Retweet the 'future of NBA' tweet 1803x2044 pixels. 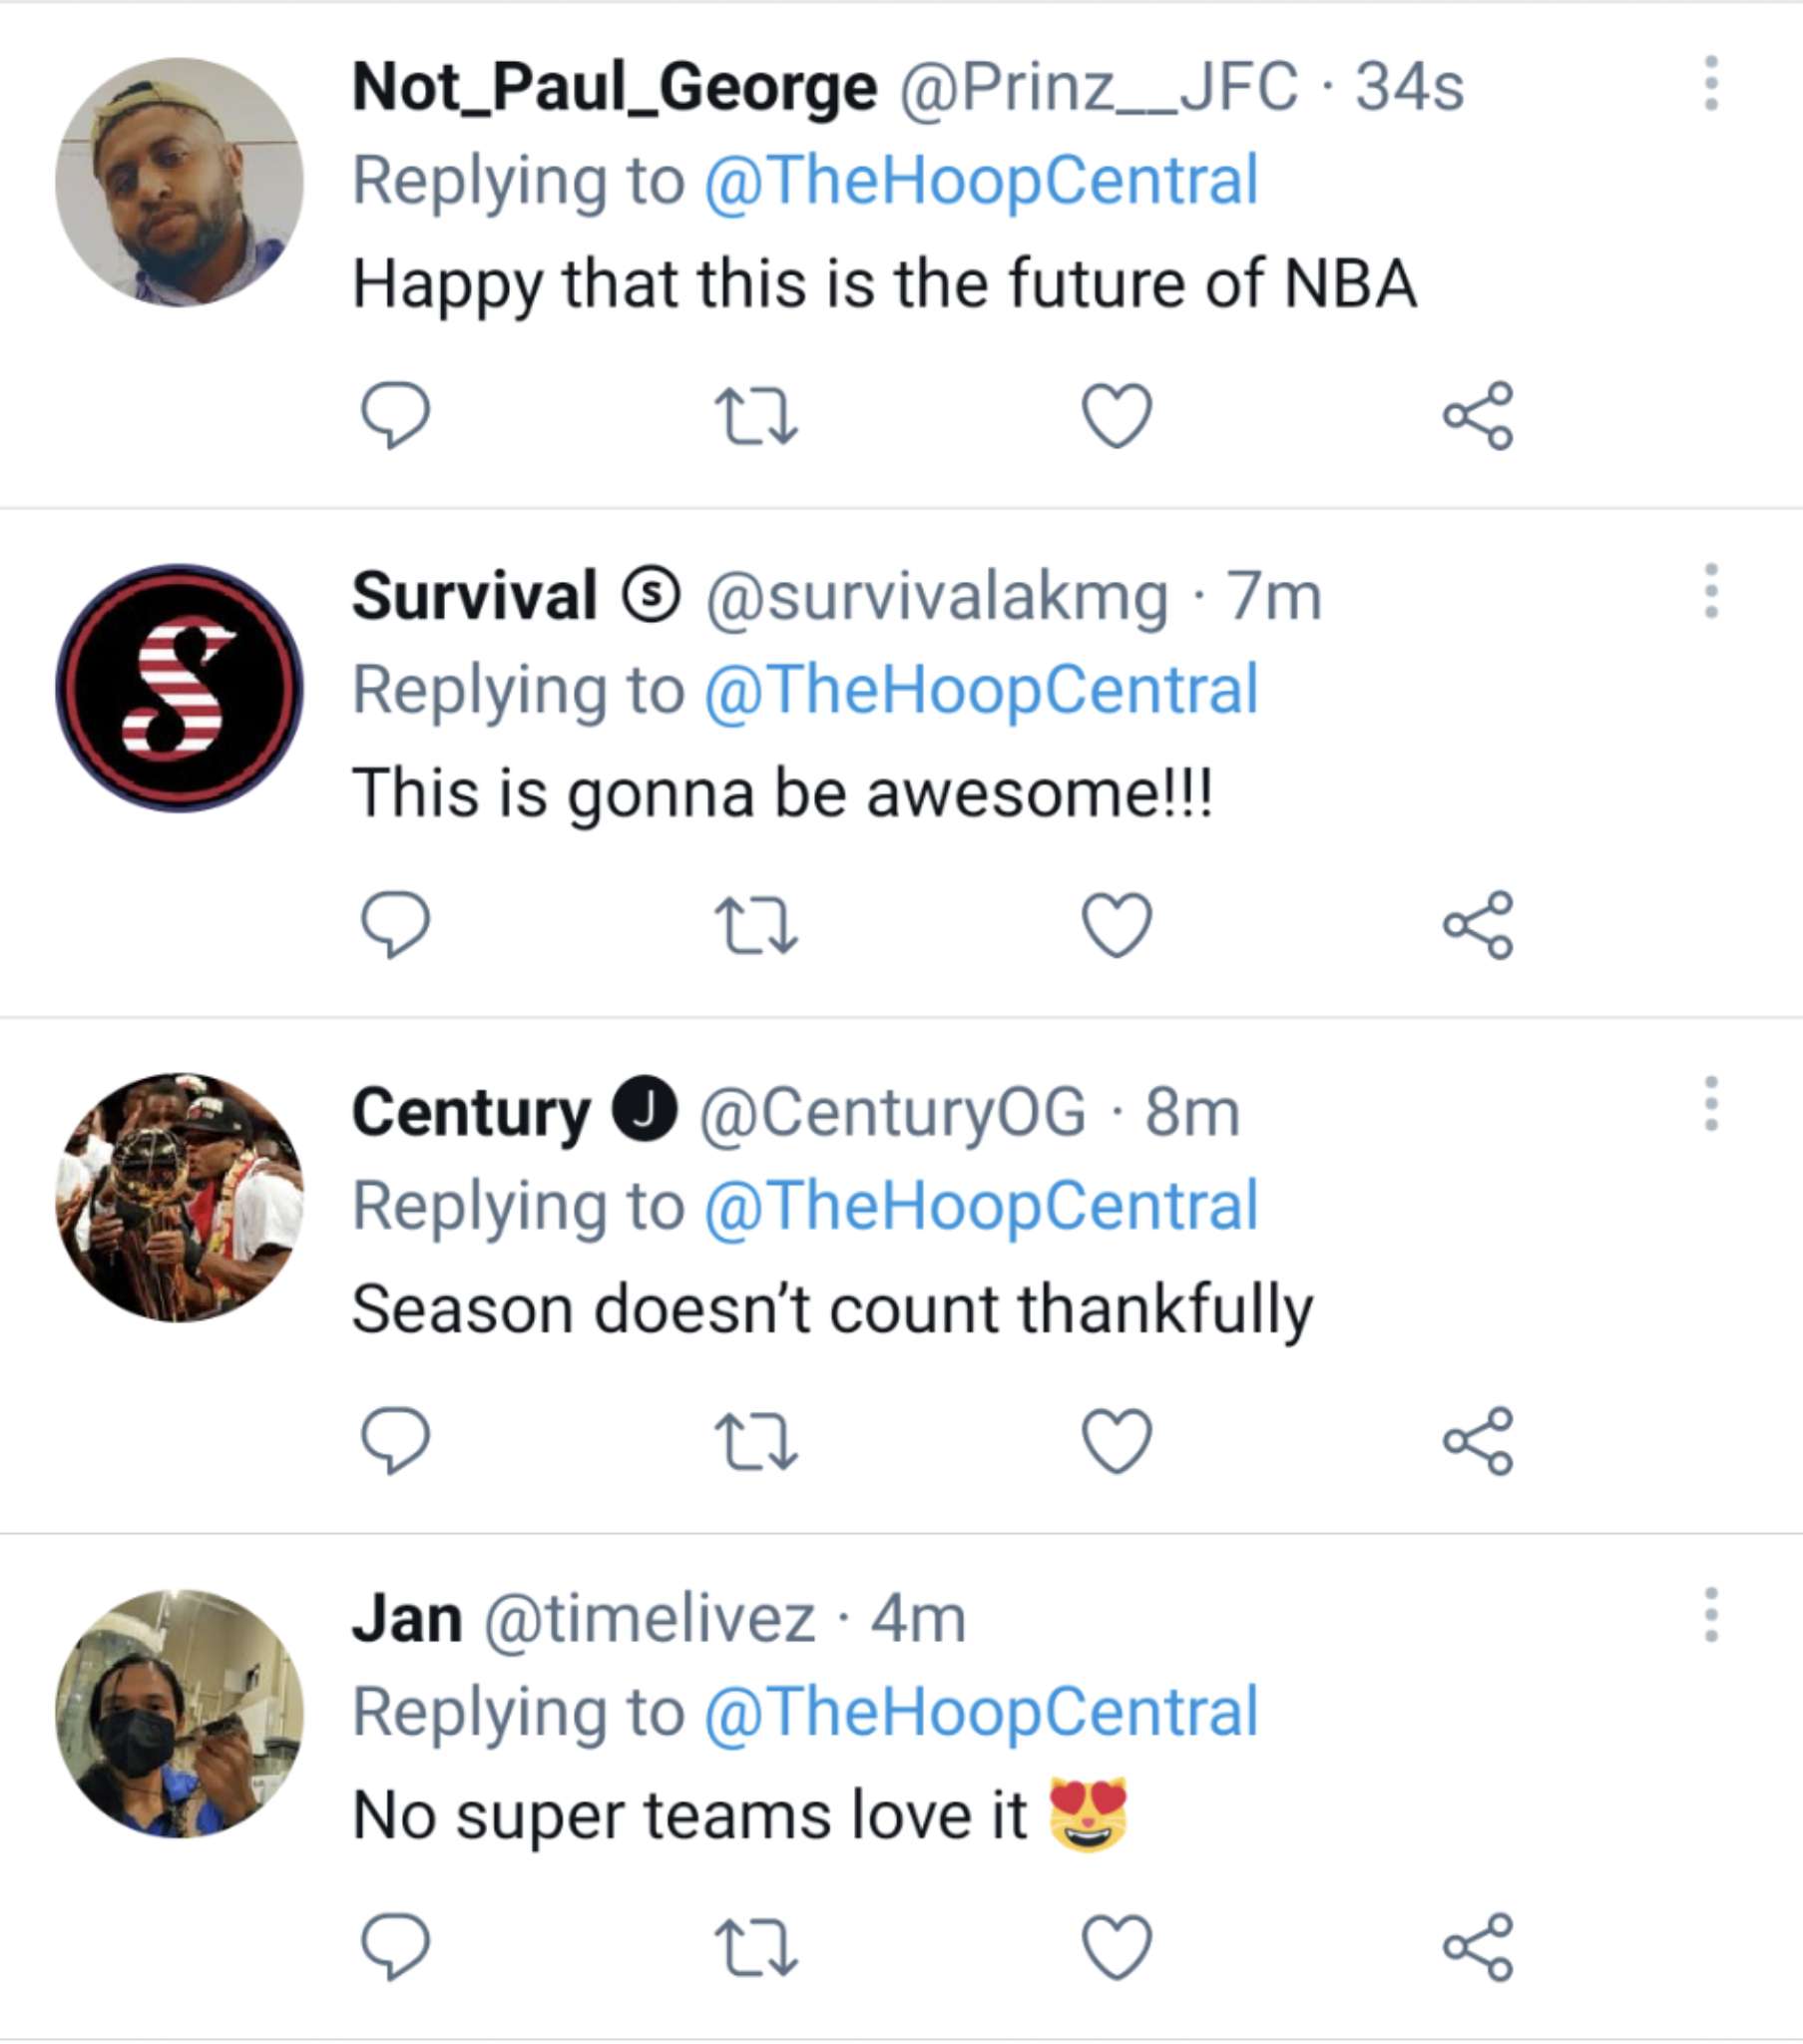coord(756,415)
